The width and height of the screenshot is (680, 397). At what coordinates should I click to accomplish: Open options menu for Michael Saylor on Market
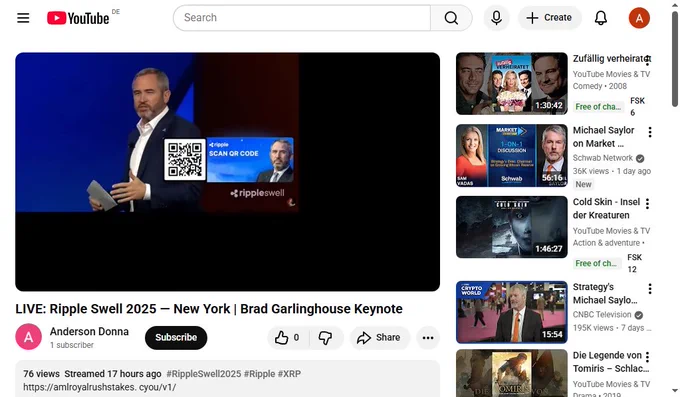click(650, 132)
